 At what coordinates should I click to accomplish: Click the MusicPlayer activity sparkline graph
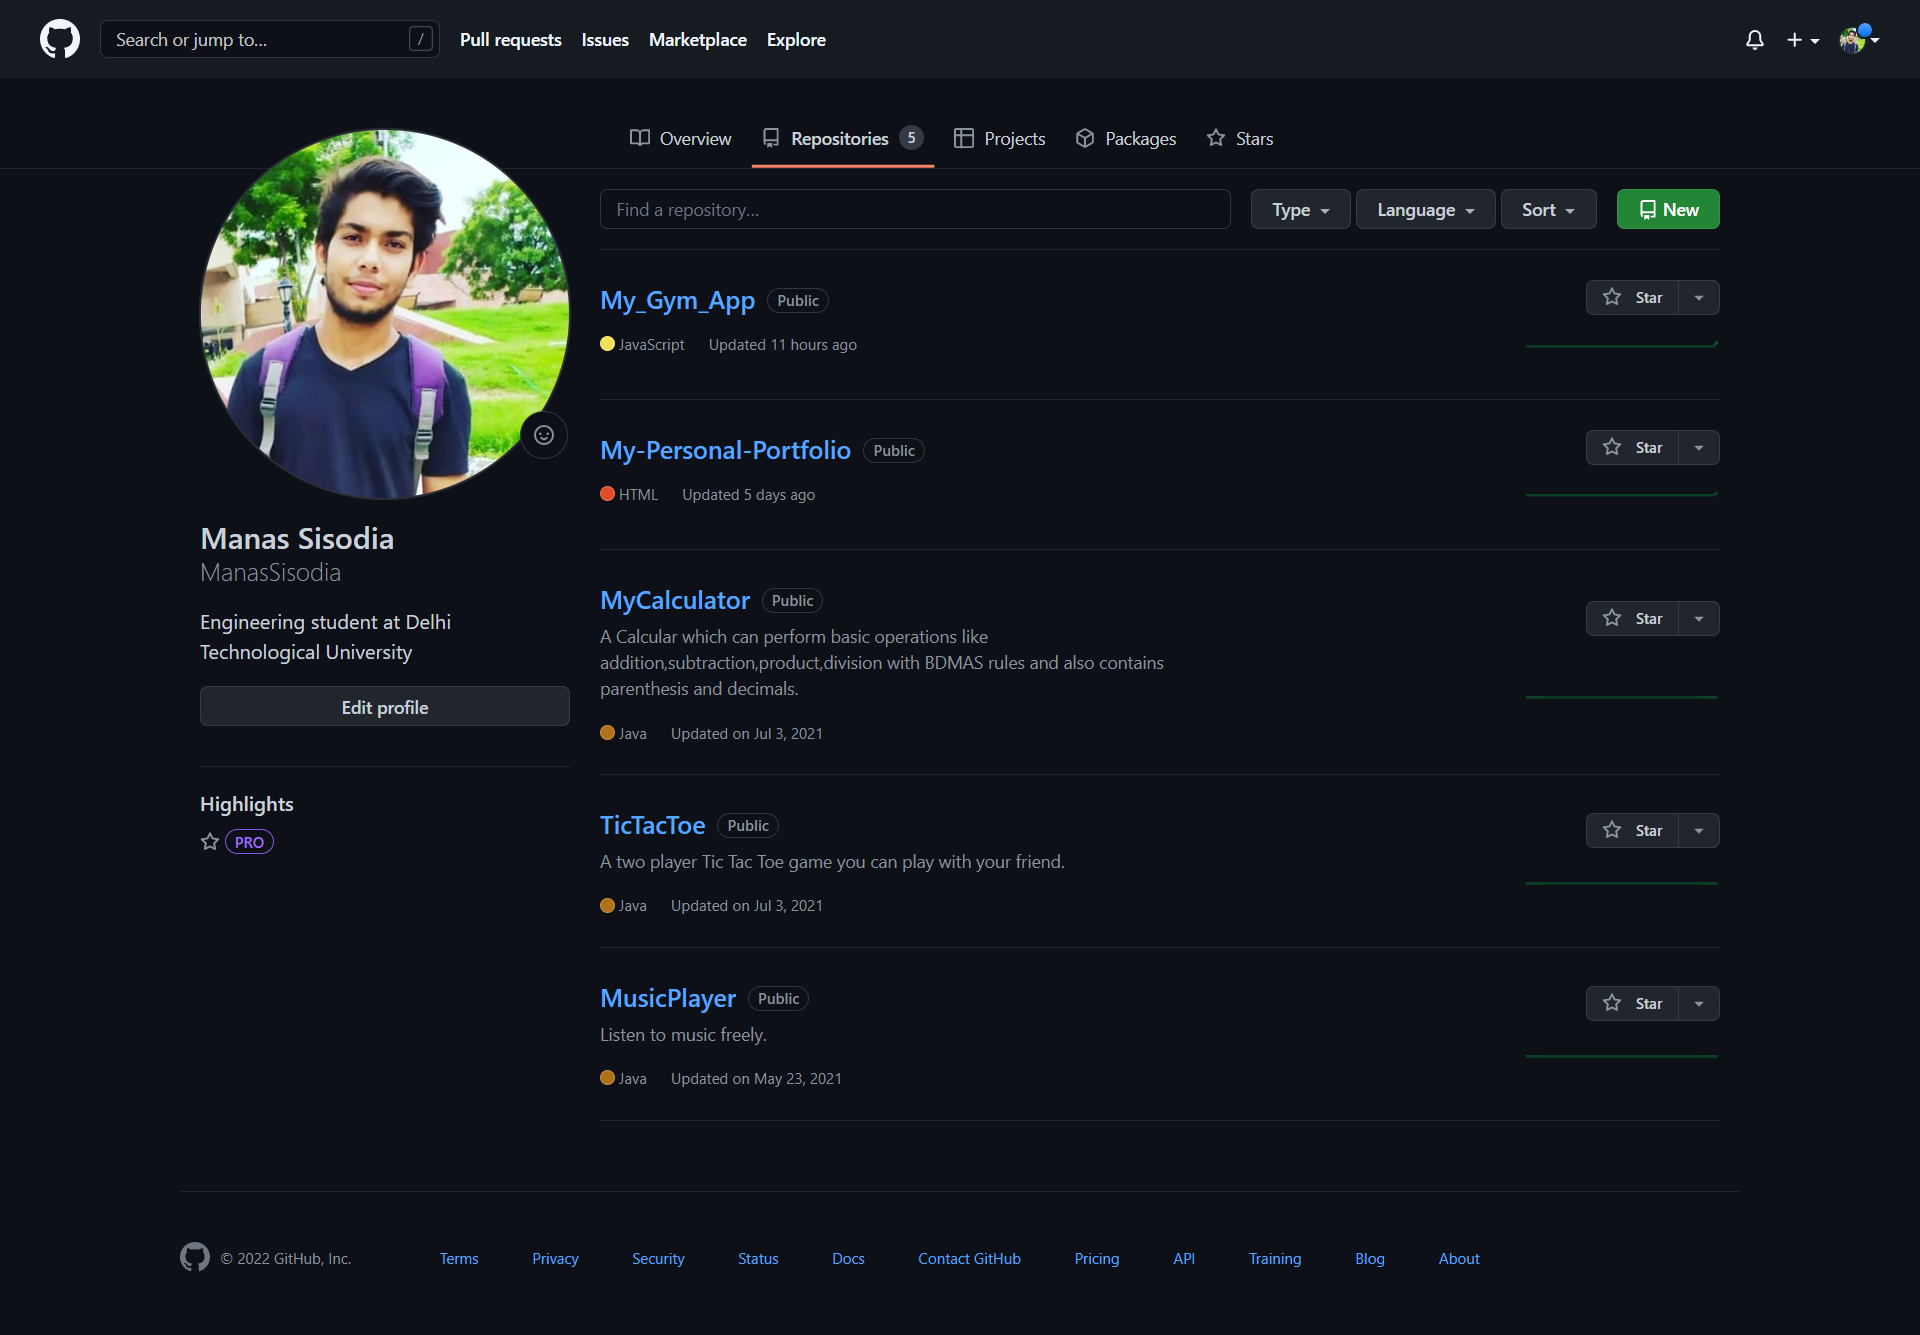[1622, 1056]
